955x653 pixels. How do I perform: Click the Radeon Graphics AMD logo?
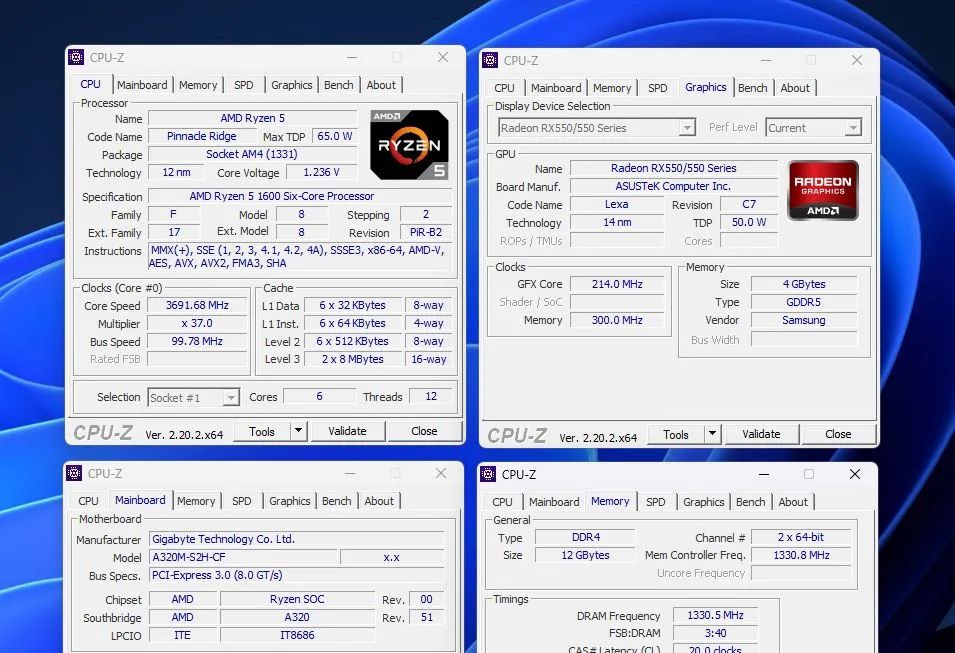823,190
